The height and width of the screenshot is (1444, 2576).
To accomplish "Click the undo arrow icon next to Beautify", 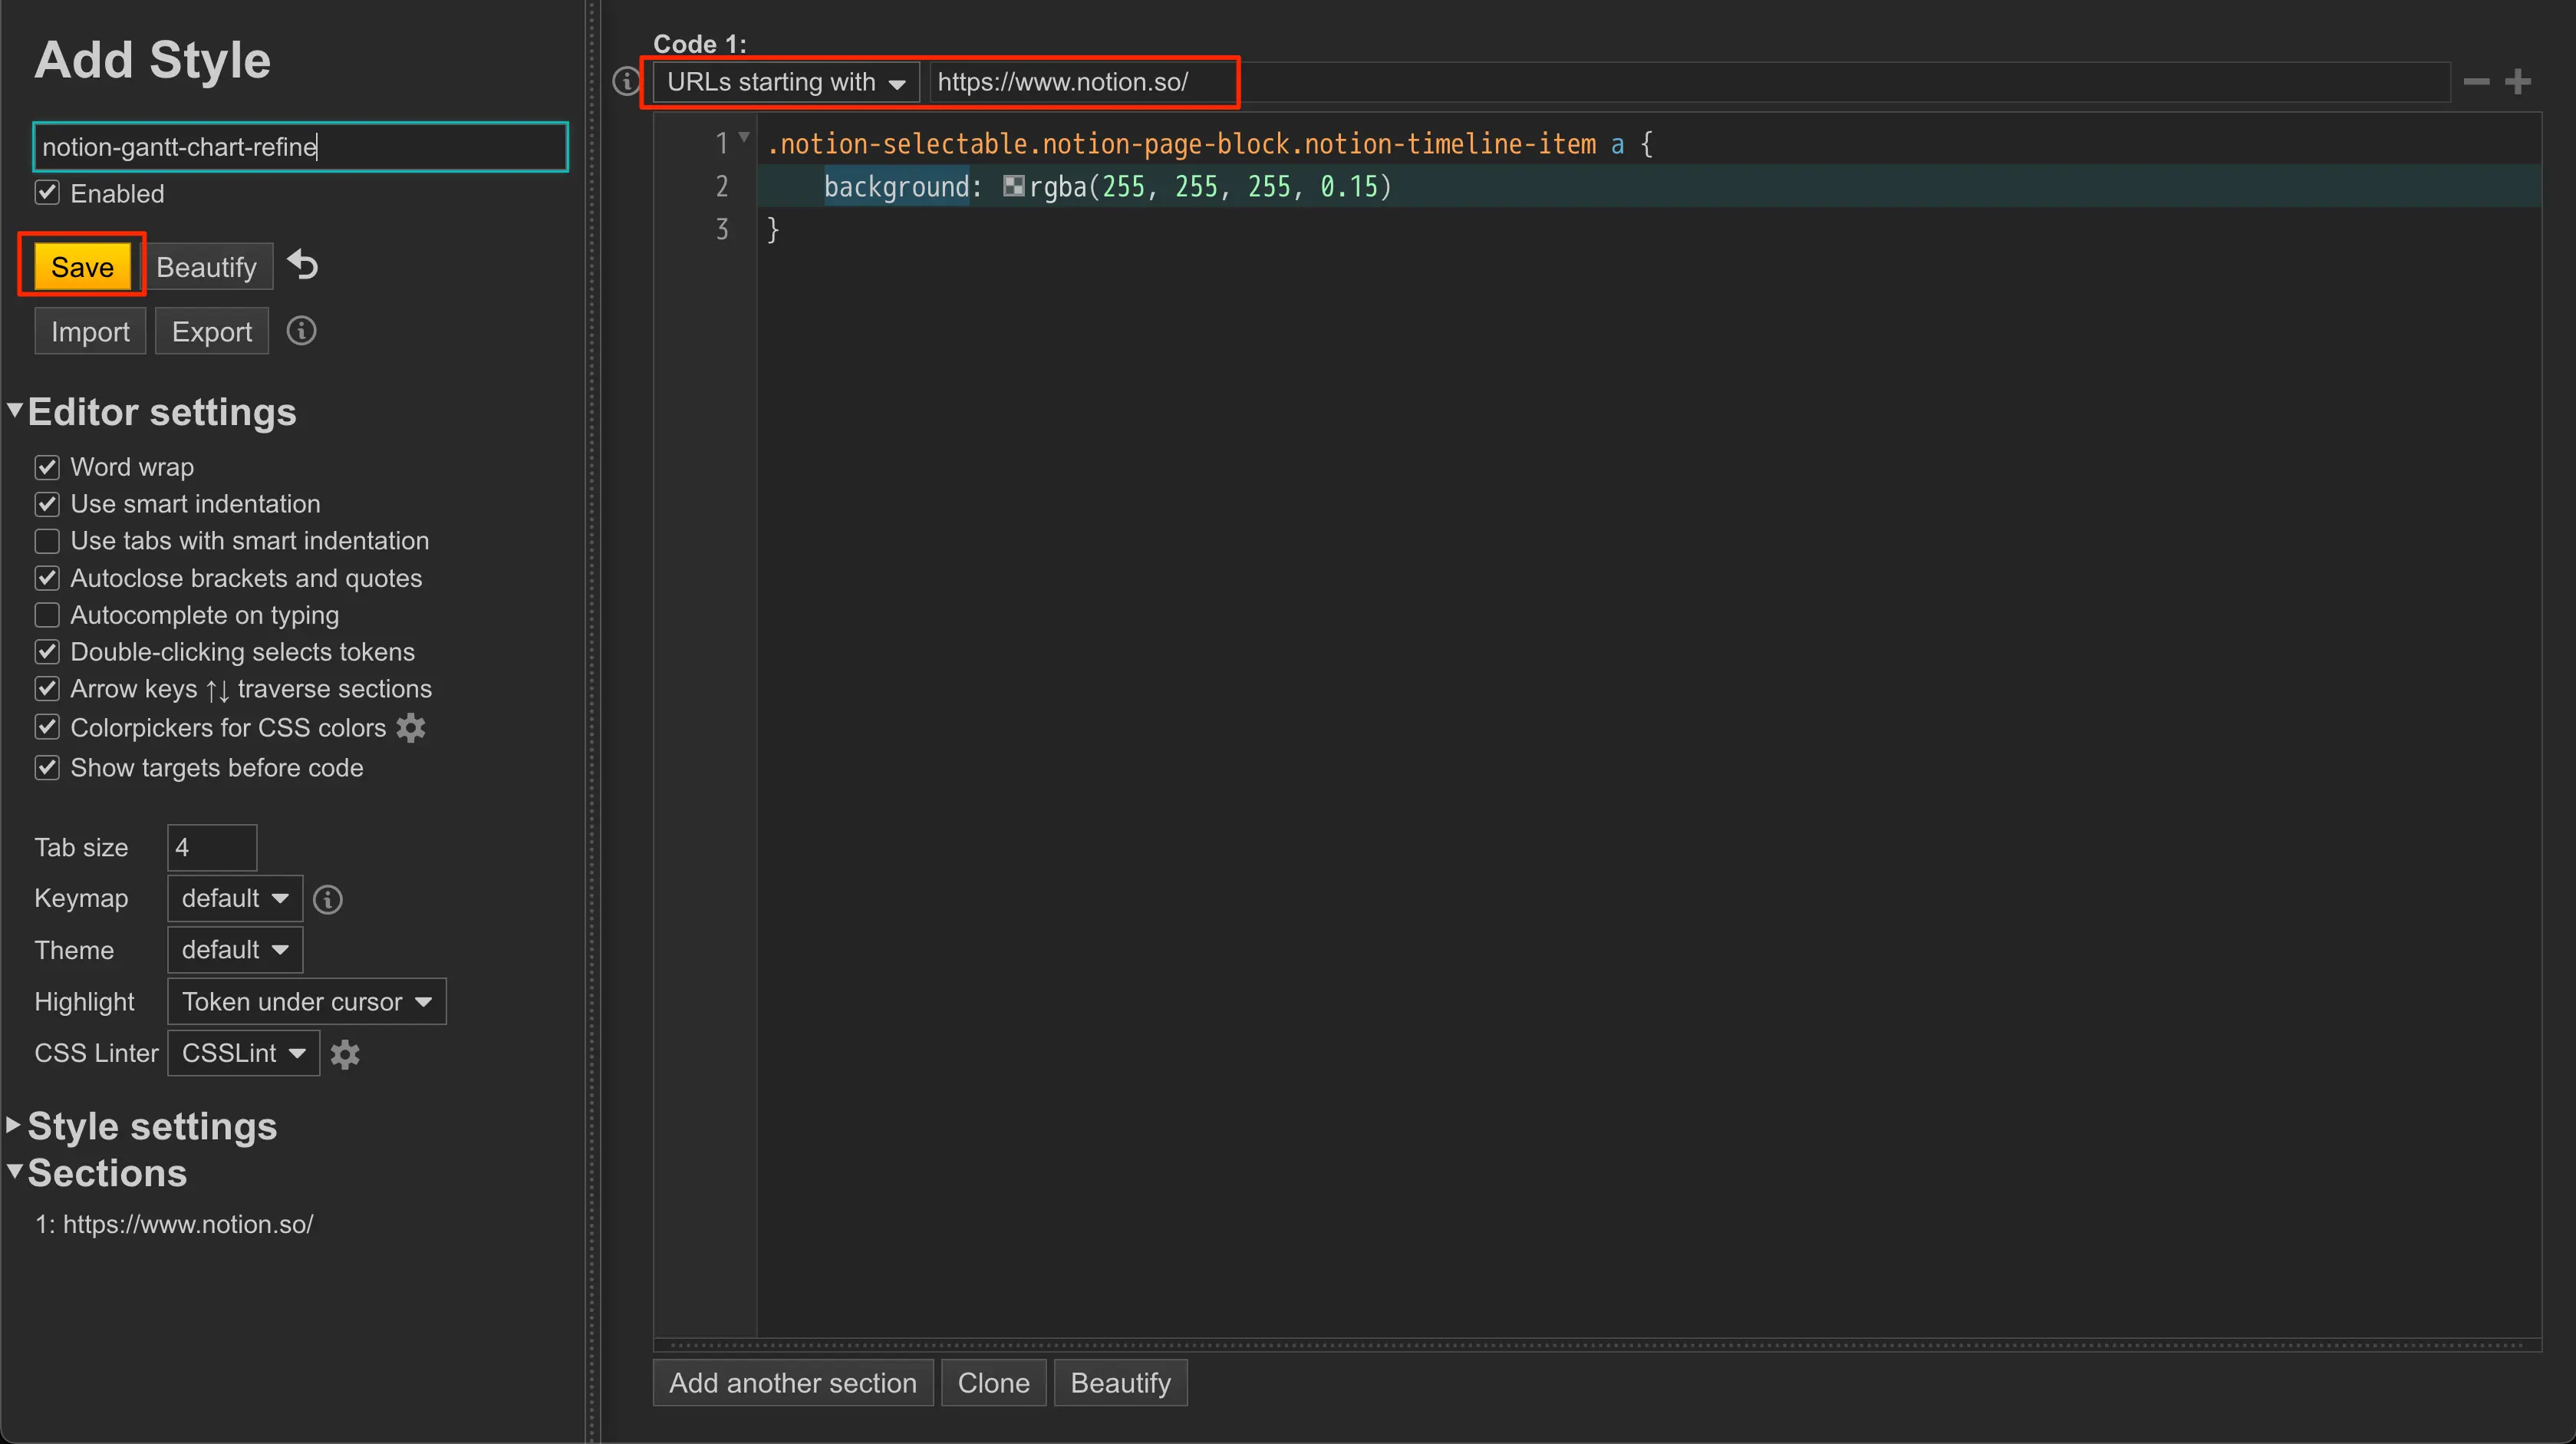I will (303, 265).
